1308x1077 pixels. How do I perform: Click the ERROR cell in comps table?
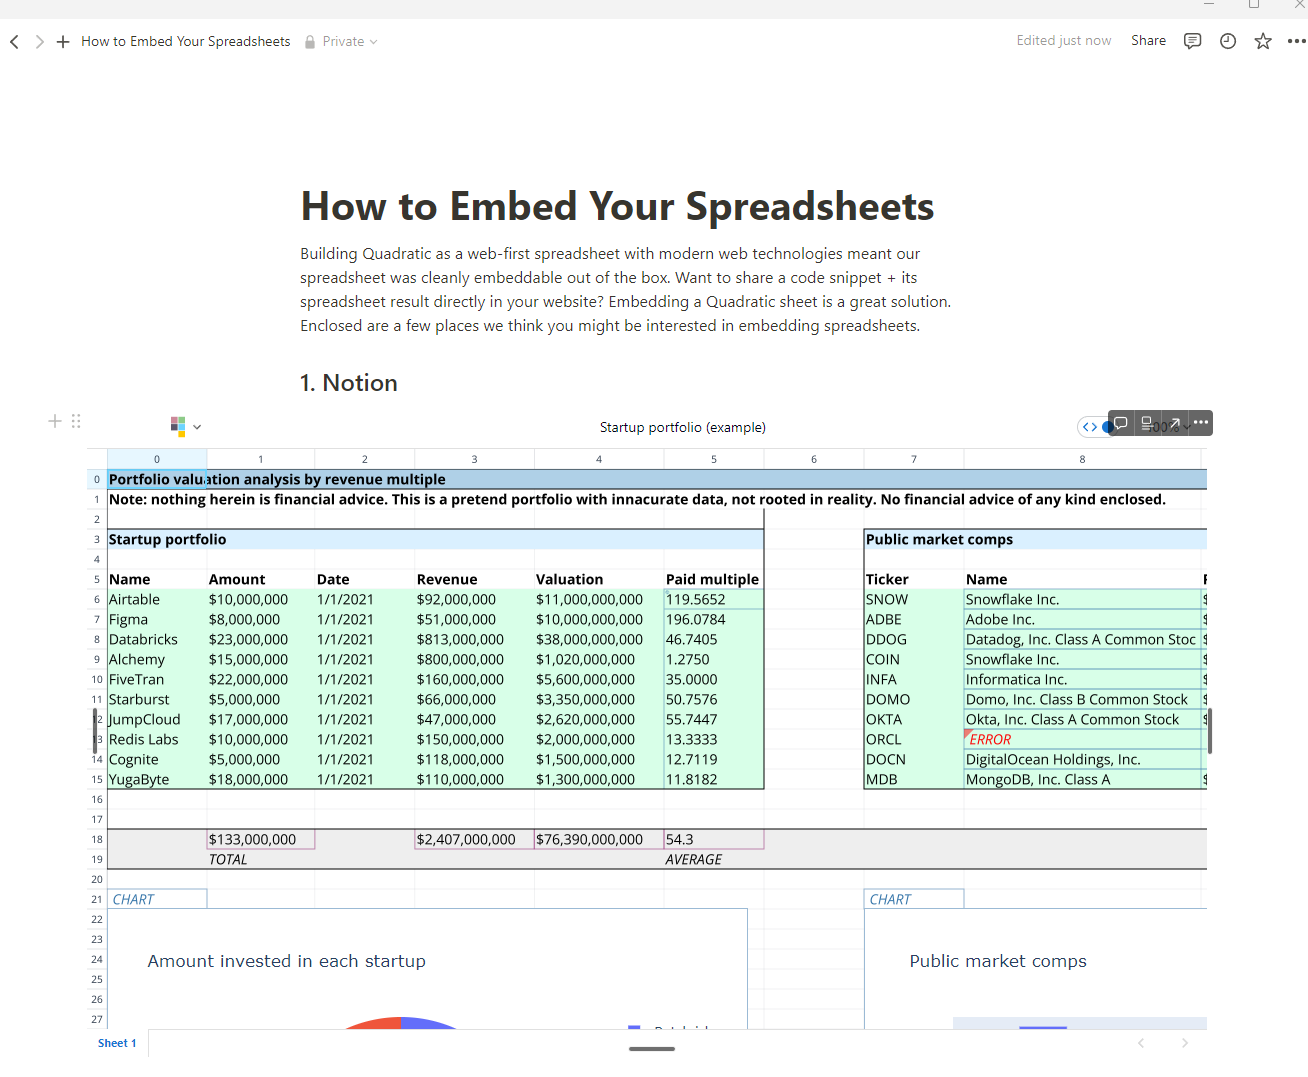click(x=990, y=740)
